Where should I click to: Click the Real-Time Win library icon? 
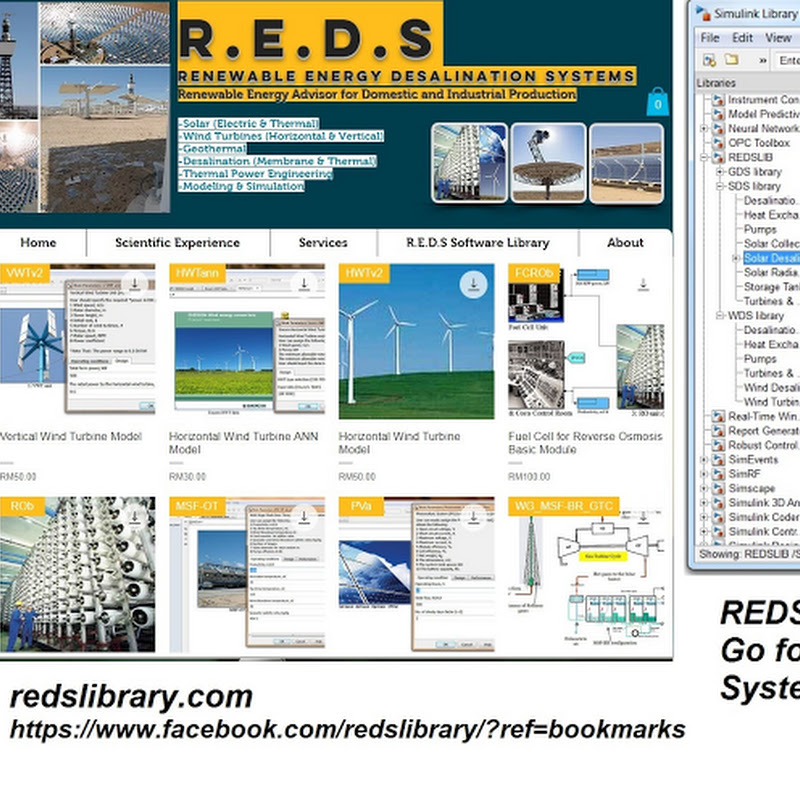pyautogui.click(x=718, y=416)
